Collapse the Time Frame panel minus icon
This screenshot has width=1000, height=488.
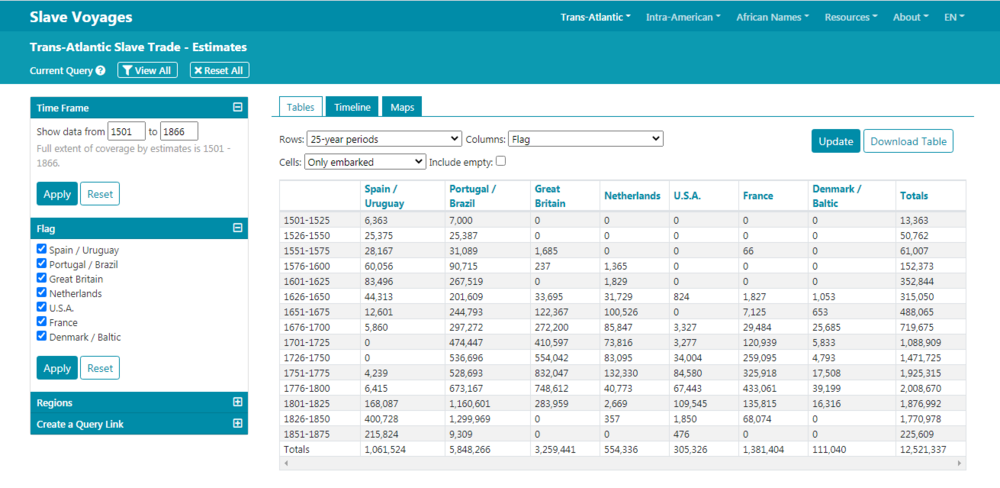coord(238,108)
